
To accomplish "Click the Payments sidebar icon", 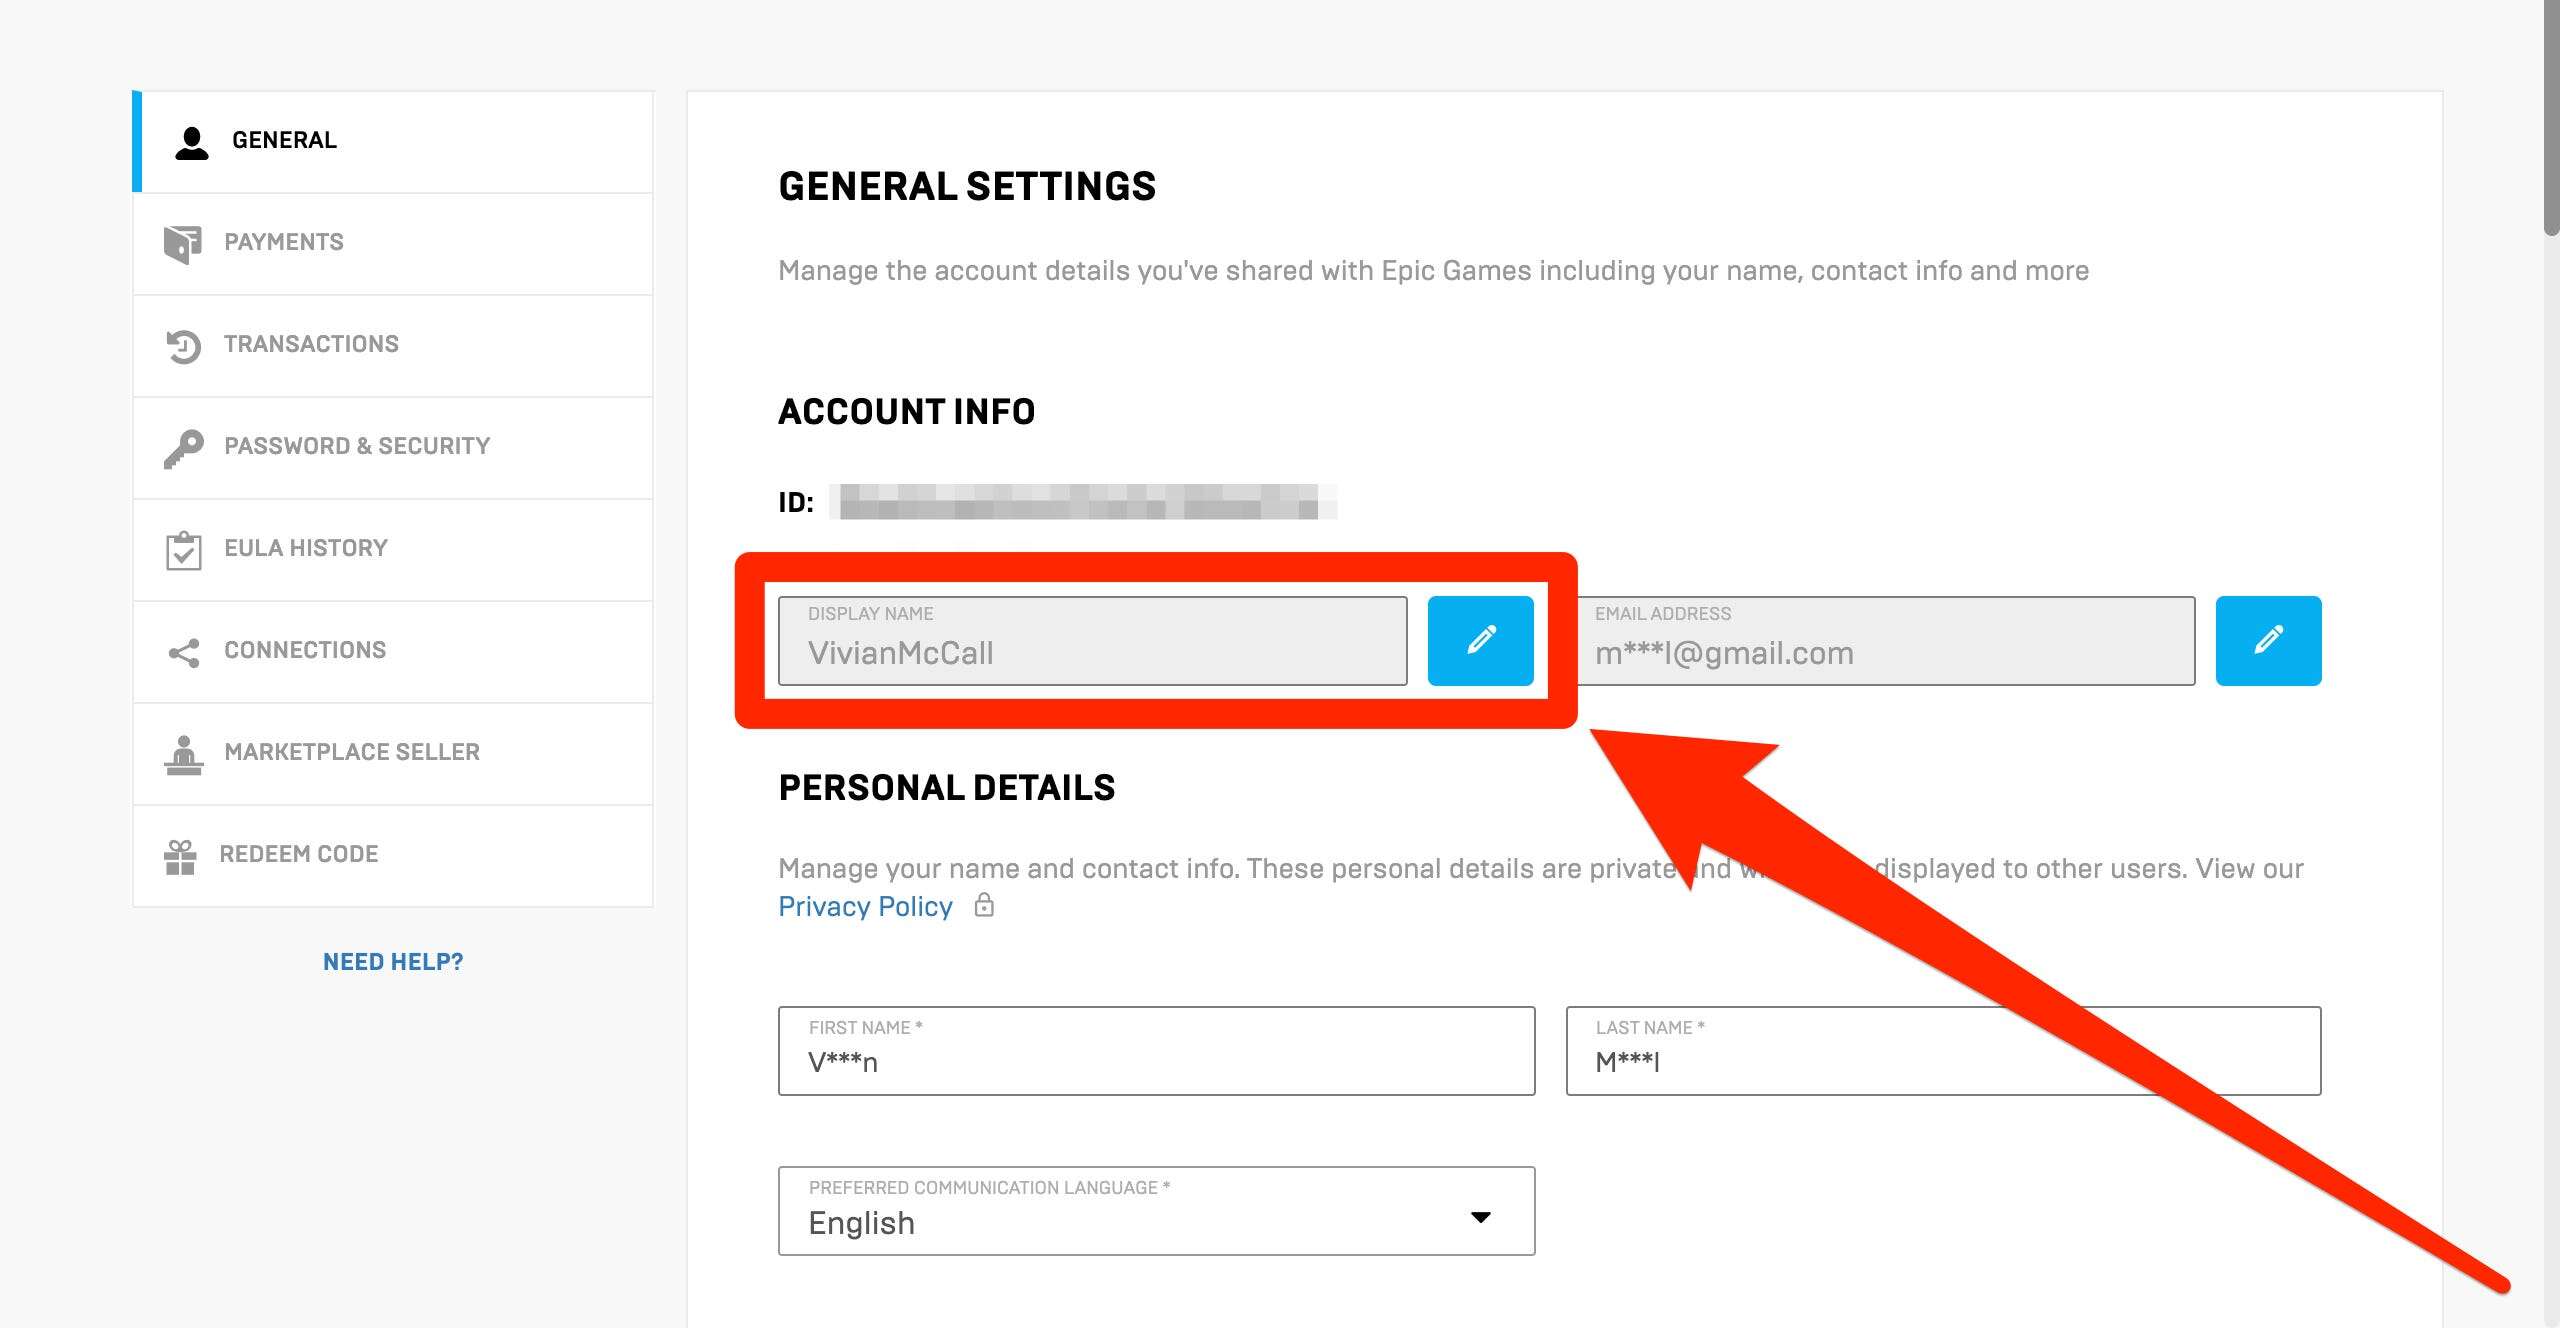I will coord(185,241).
